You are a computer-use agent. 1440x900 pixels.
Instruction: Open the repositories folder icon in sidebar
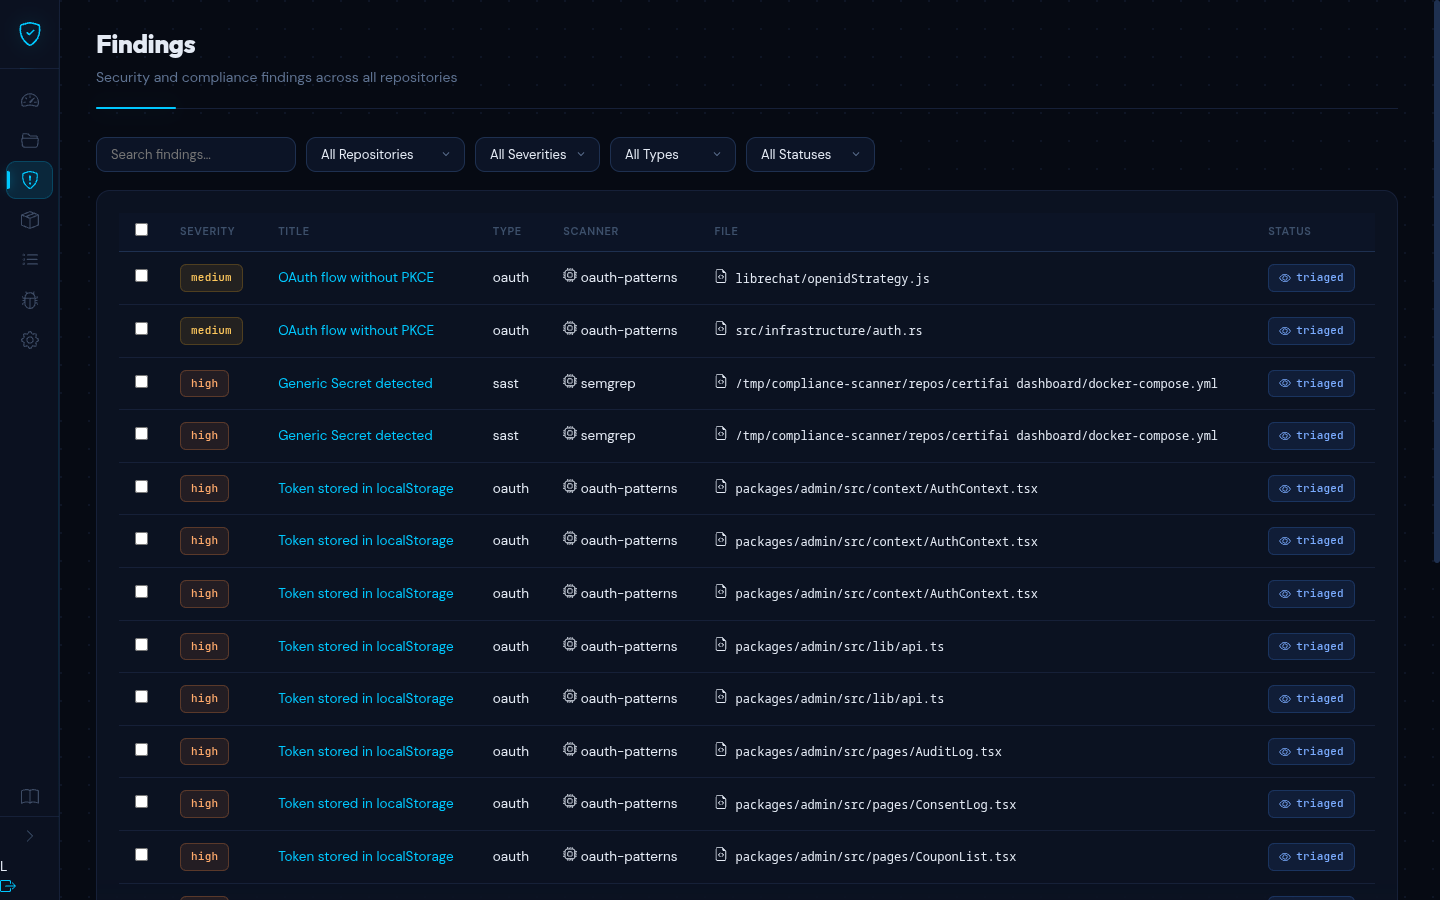coord(30,140)
